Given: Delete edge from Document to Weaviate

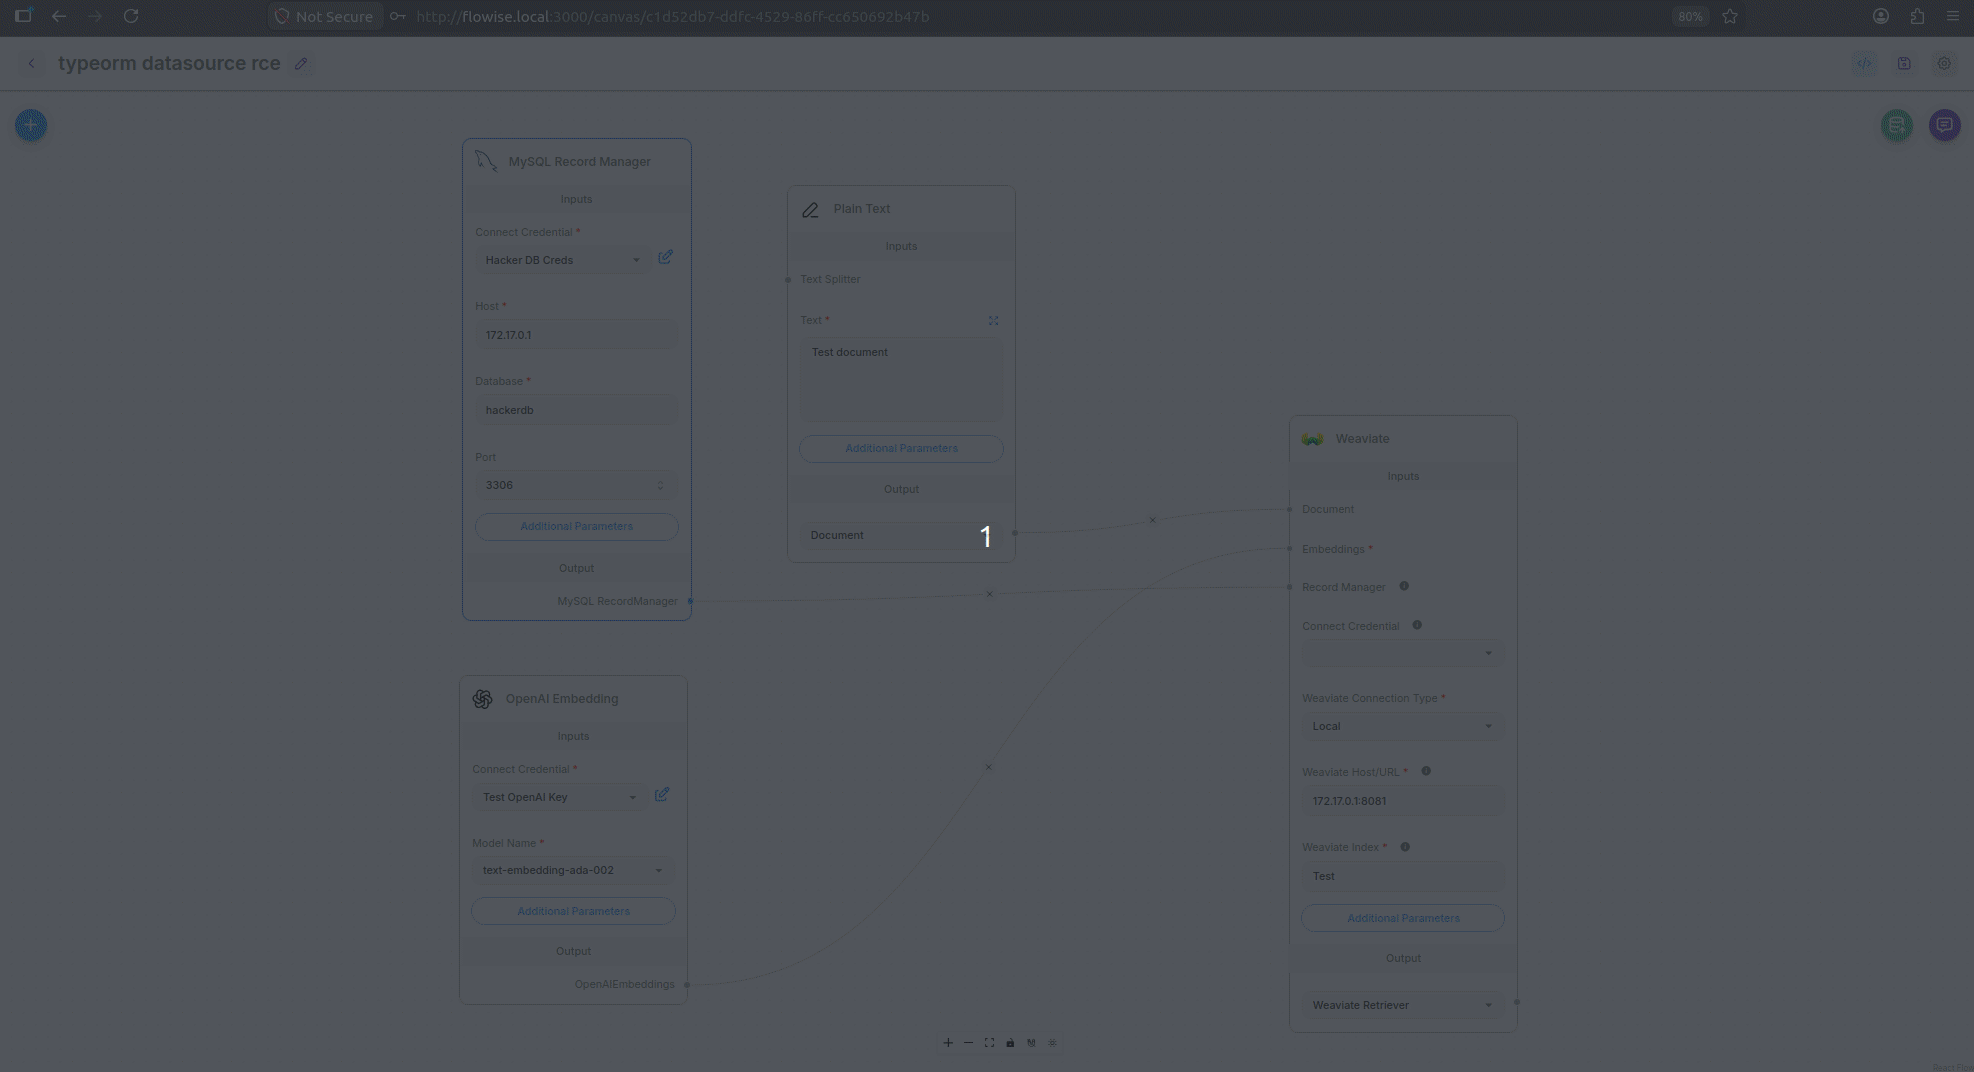Looking at the screenshot, I should [x=1152, y=520].
